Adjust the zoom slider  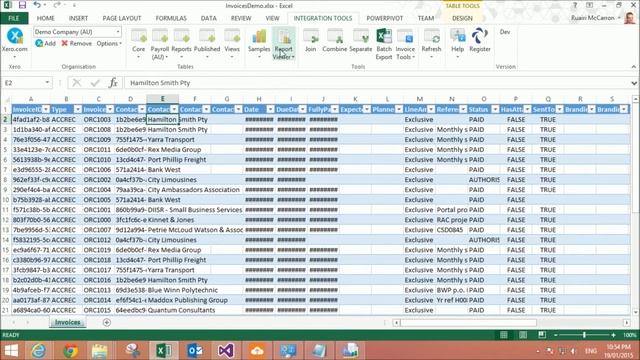[584, 335]
